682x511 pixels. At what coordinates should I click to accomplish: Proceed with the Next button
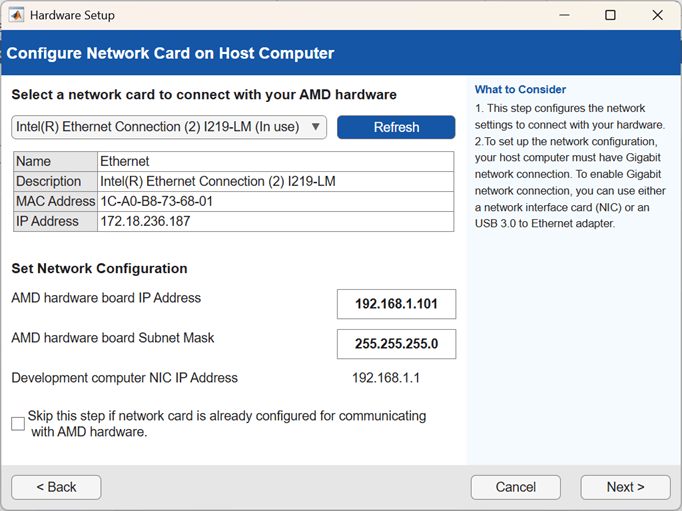click(x=625, y=487)
